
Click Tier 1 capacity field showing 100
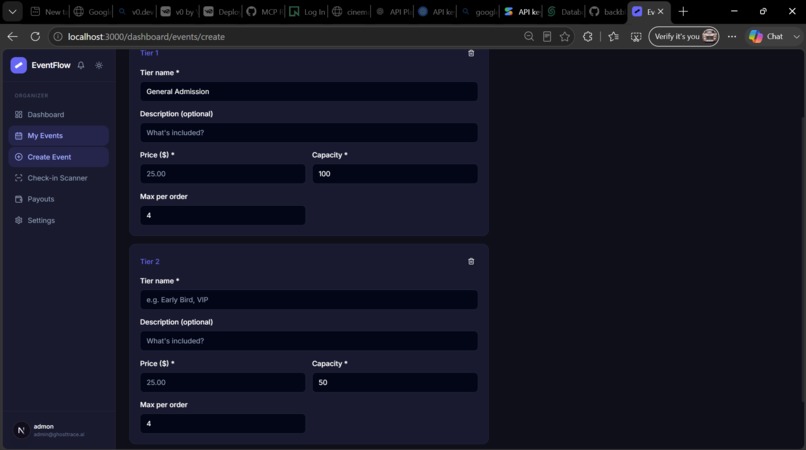click(395, 174)
